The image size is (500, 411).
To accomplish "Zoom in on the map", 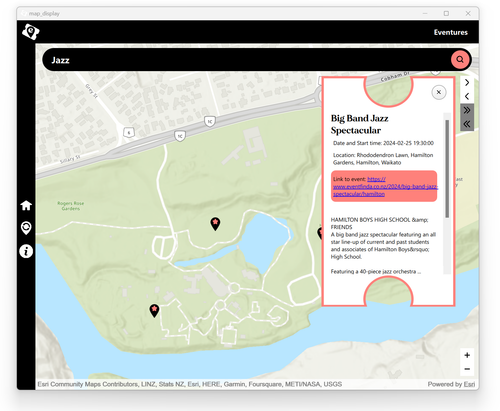I will 467,355.
